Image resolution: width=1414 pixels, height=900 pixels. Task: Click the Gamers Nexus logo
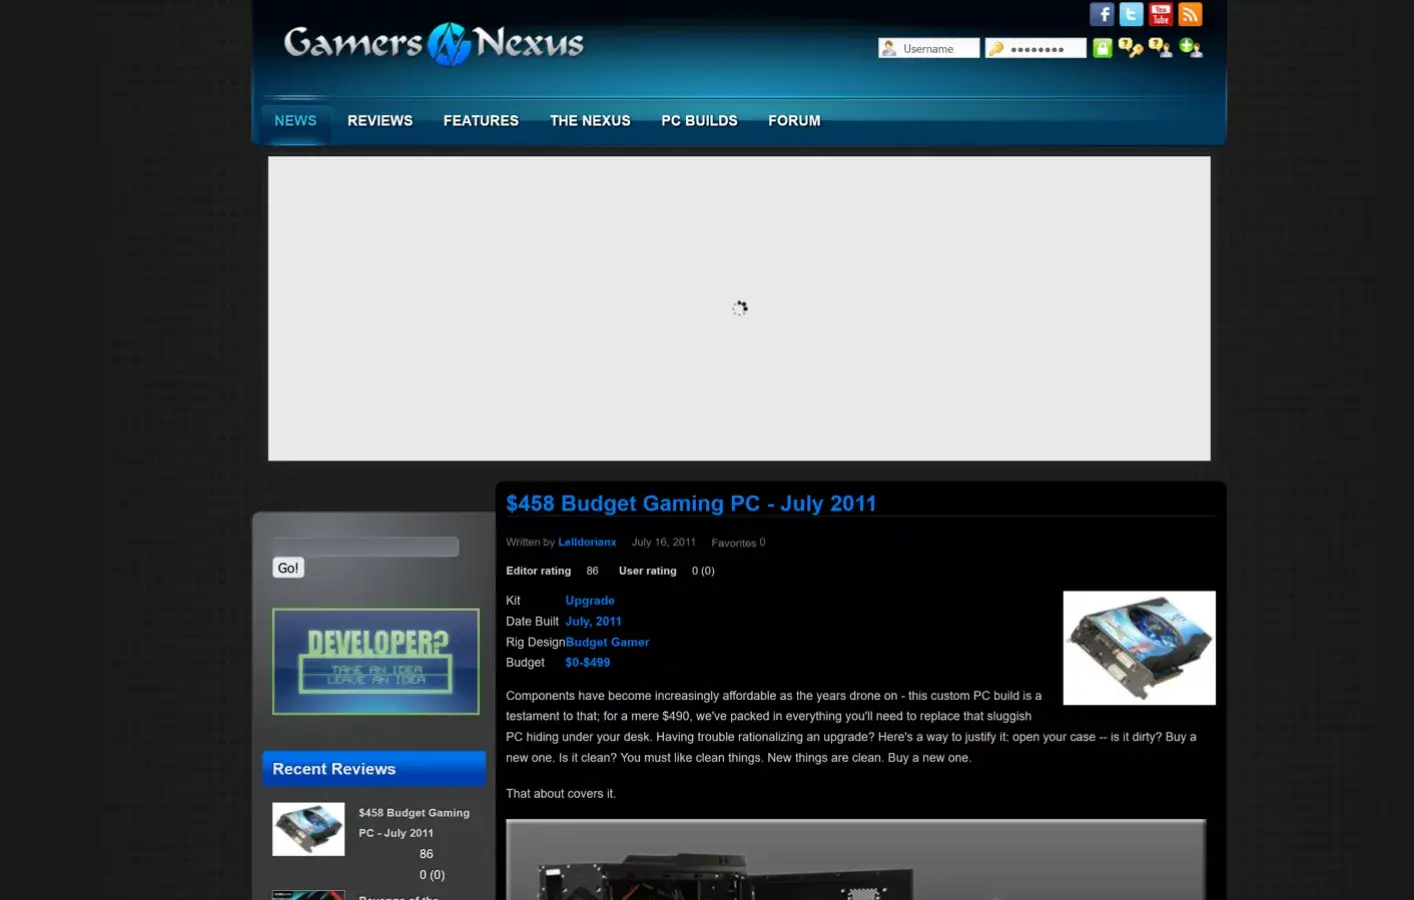433,43
